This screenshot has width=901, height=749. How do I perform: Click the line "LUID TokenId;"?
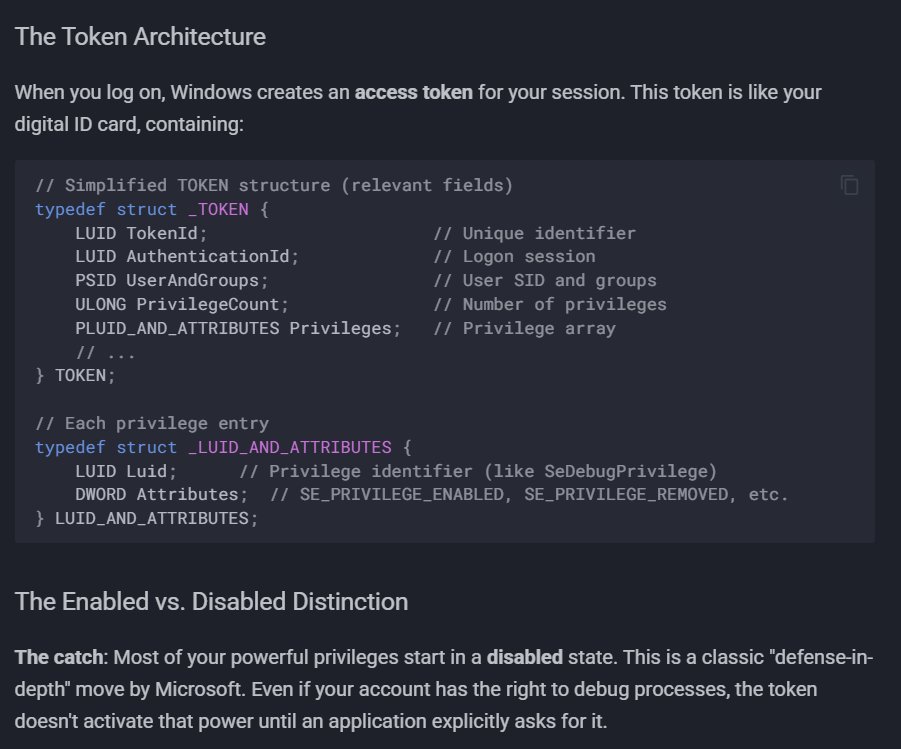pyautogui.click(x=141, y=233)
